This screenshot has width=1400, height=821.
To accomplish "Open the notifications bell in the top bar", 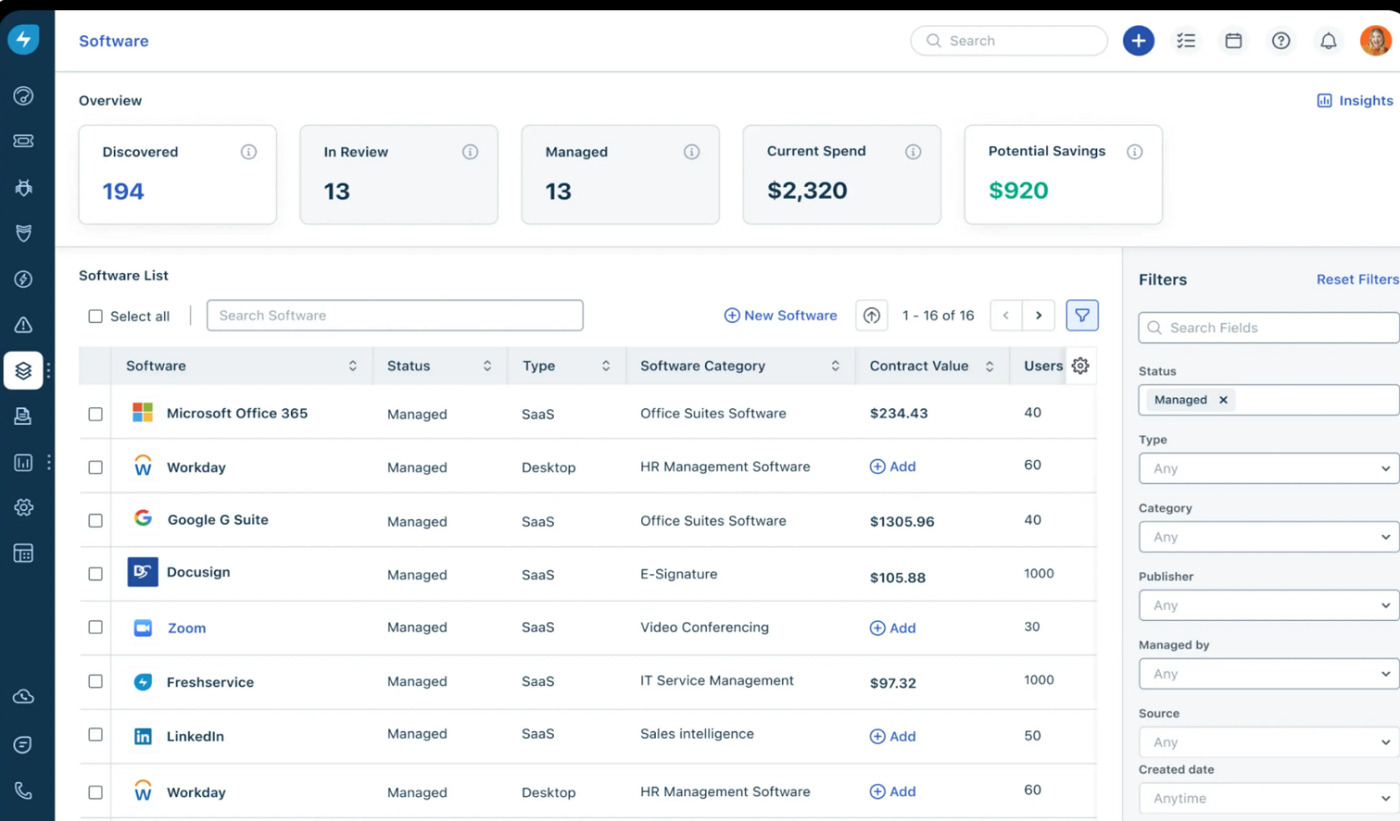I will (x=1328, y=40).
